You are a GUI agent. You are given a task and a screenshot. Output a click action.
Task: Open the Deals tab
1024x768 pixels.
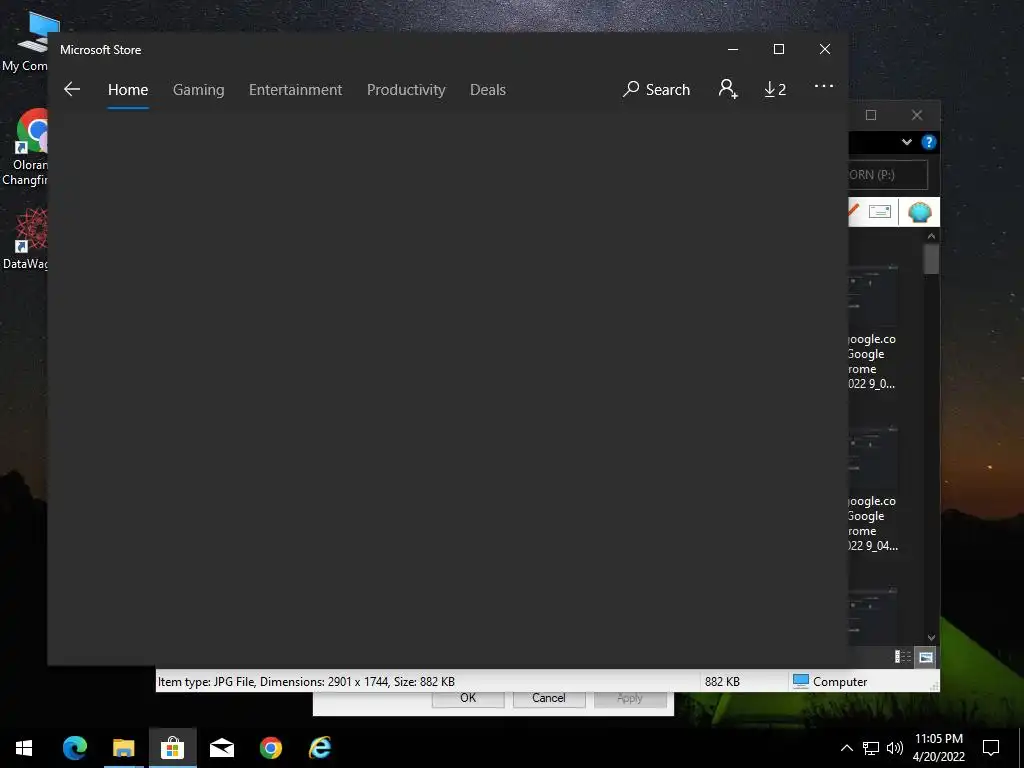pos(488,89)
